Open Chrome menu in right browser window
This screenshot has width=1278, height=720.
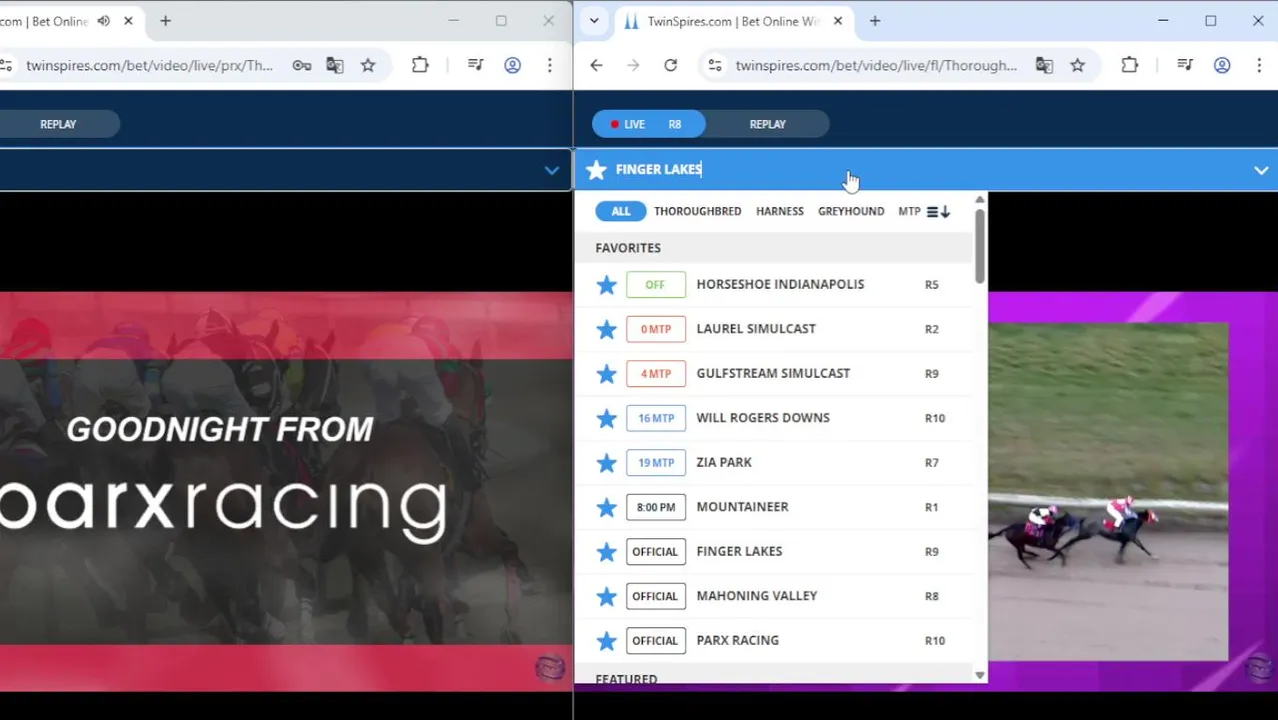1259,65
